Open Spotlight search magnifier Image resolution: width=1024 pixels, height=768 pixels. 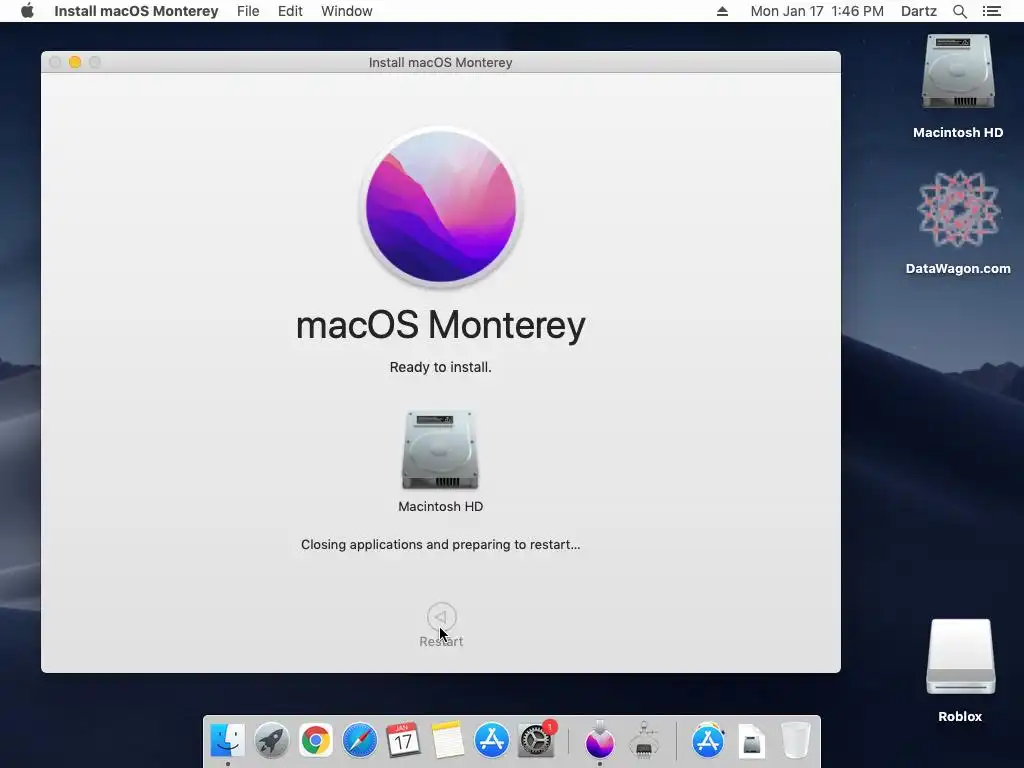coord(960,11)
